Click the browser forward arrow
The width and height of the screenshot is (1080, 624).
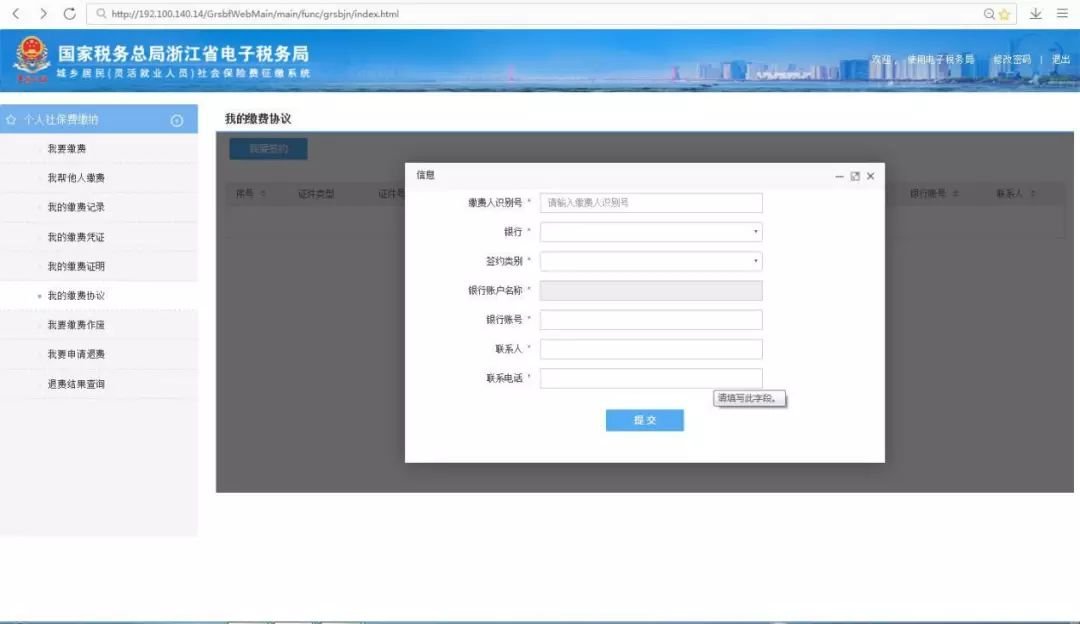pos(43,14)
